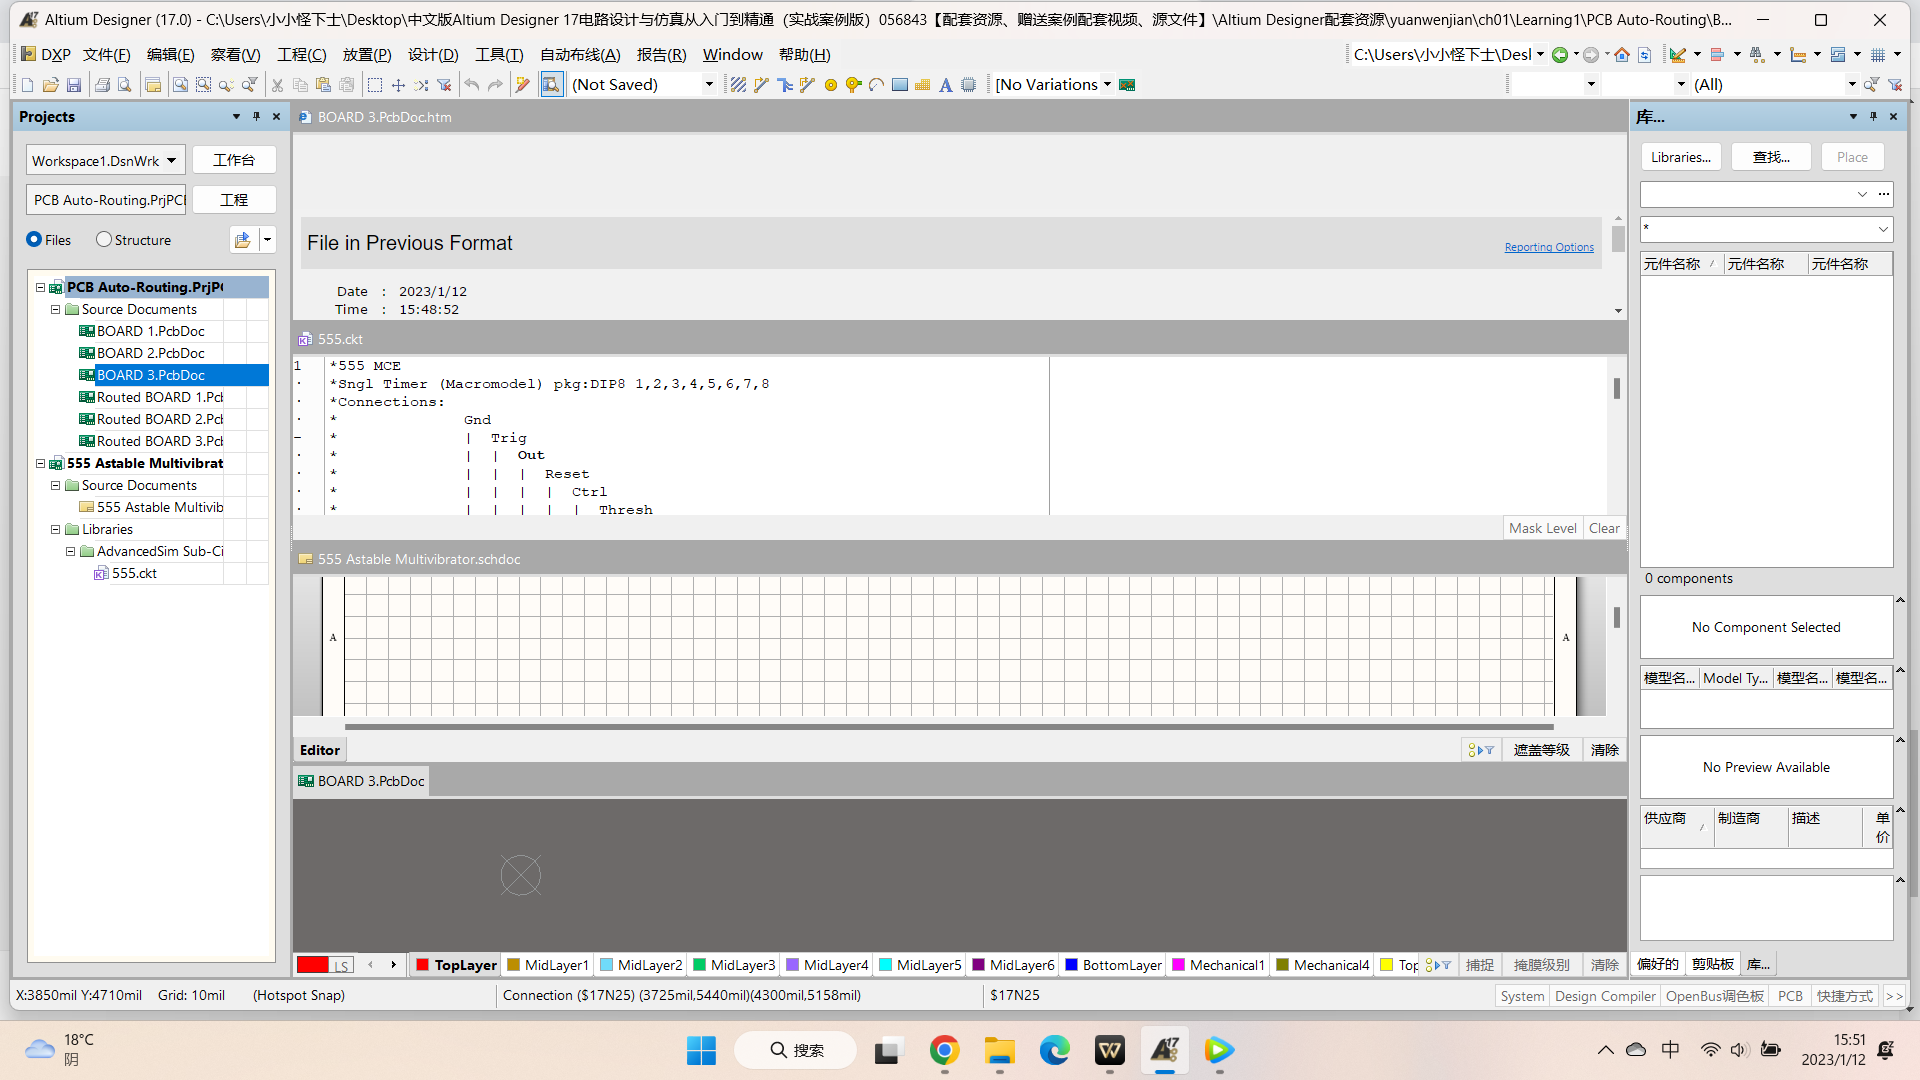Open the Reporting Options link

[1549, 247]
